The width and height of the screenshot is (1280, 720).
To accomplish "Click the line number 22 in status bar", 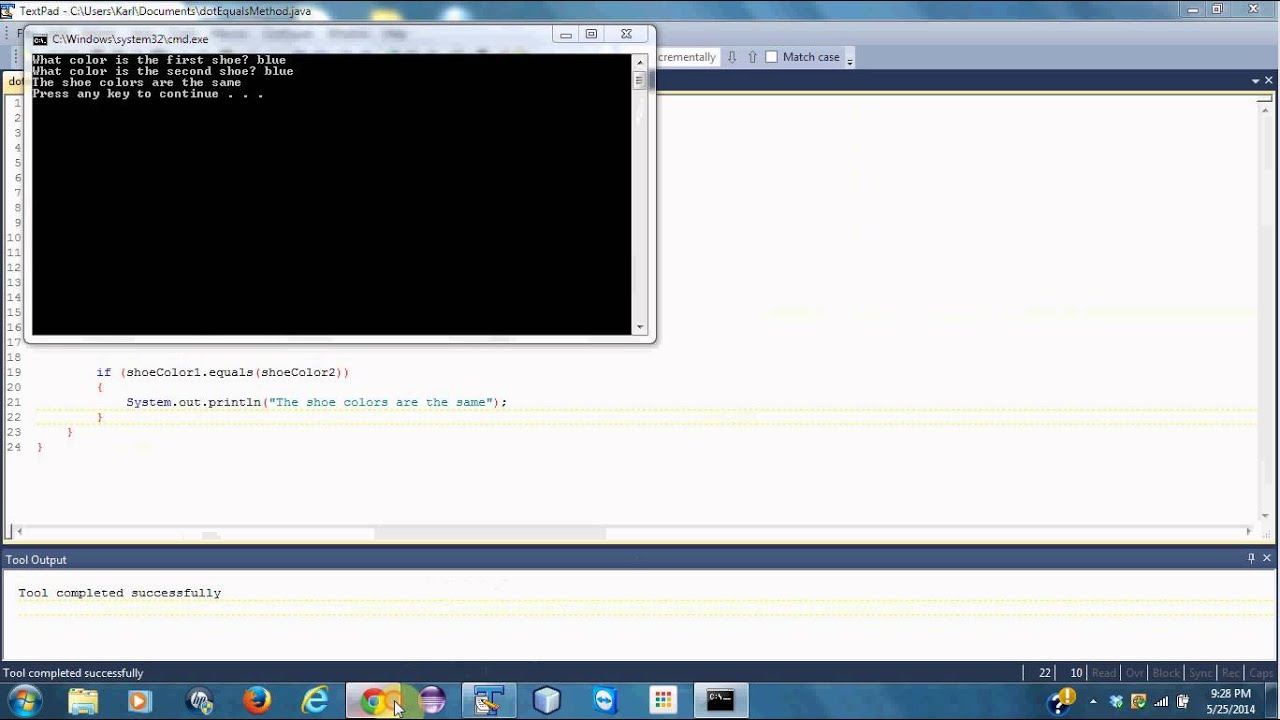I will point(1044,673).
